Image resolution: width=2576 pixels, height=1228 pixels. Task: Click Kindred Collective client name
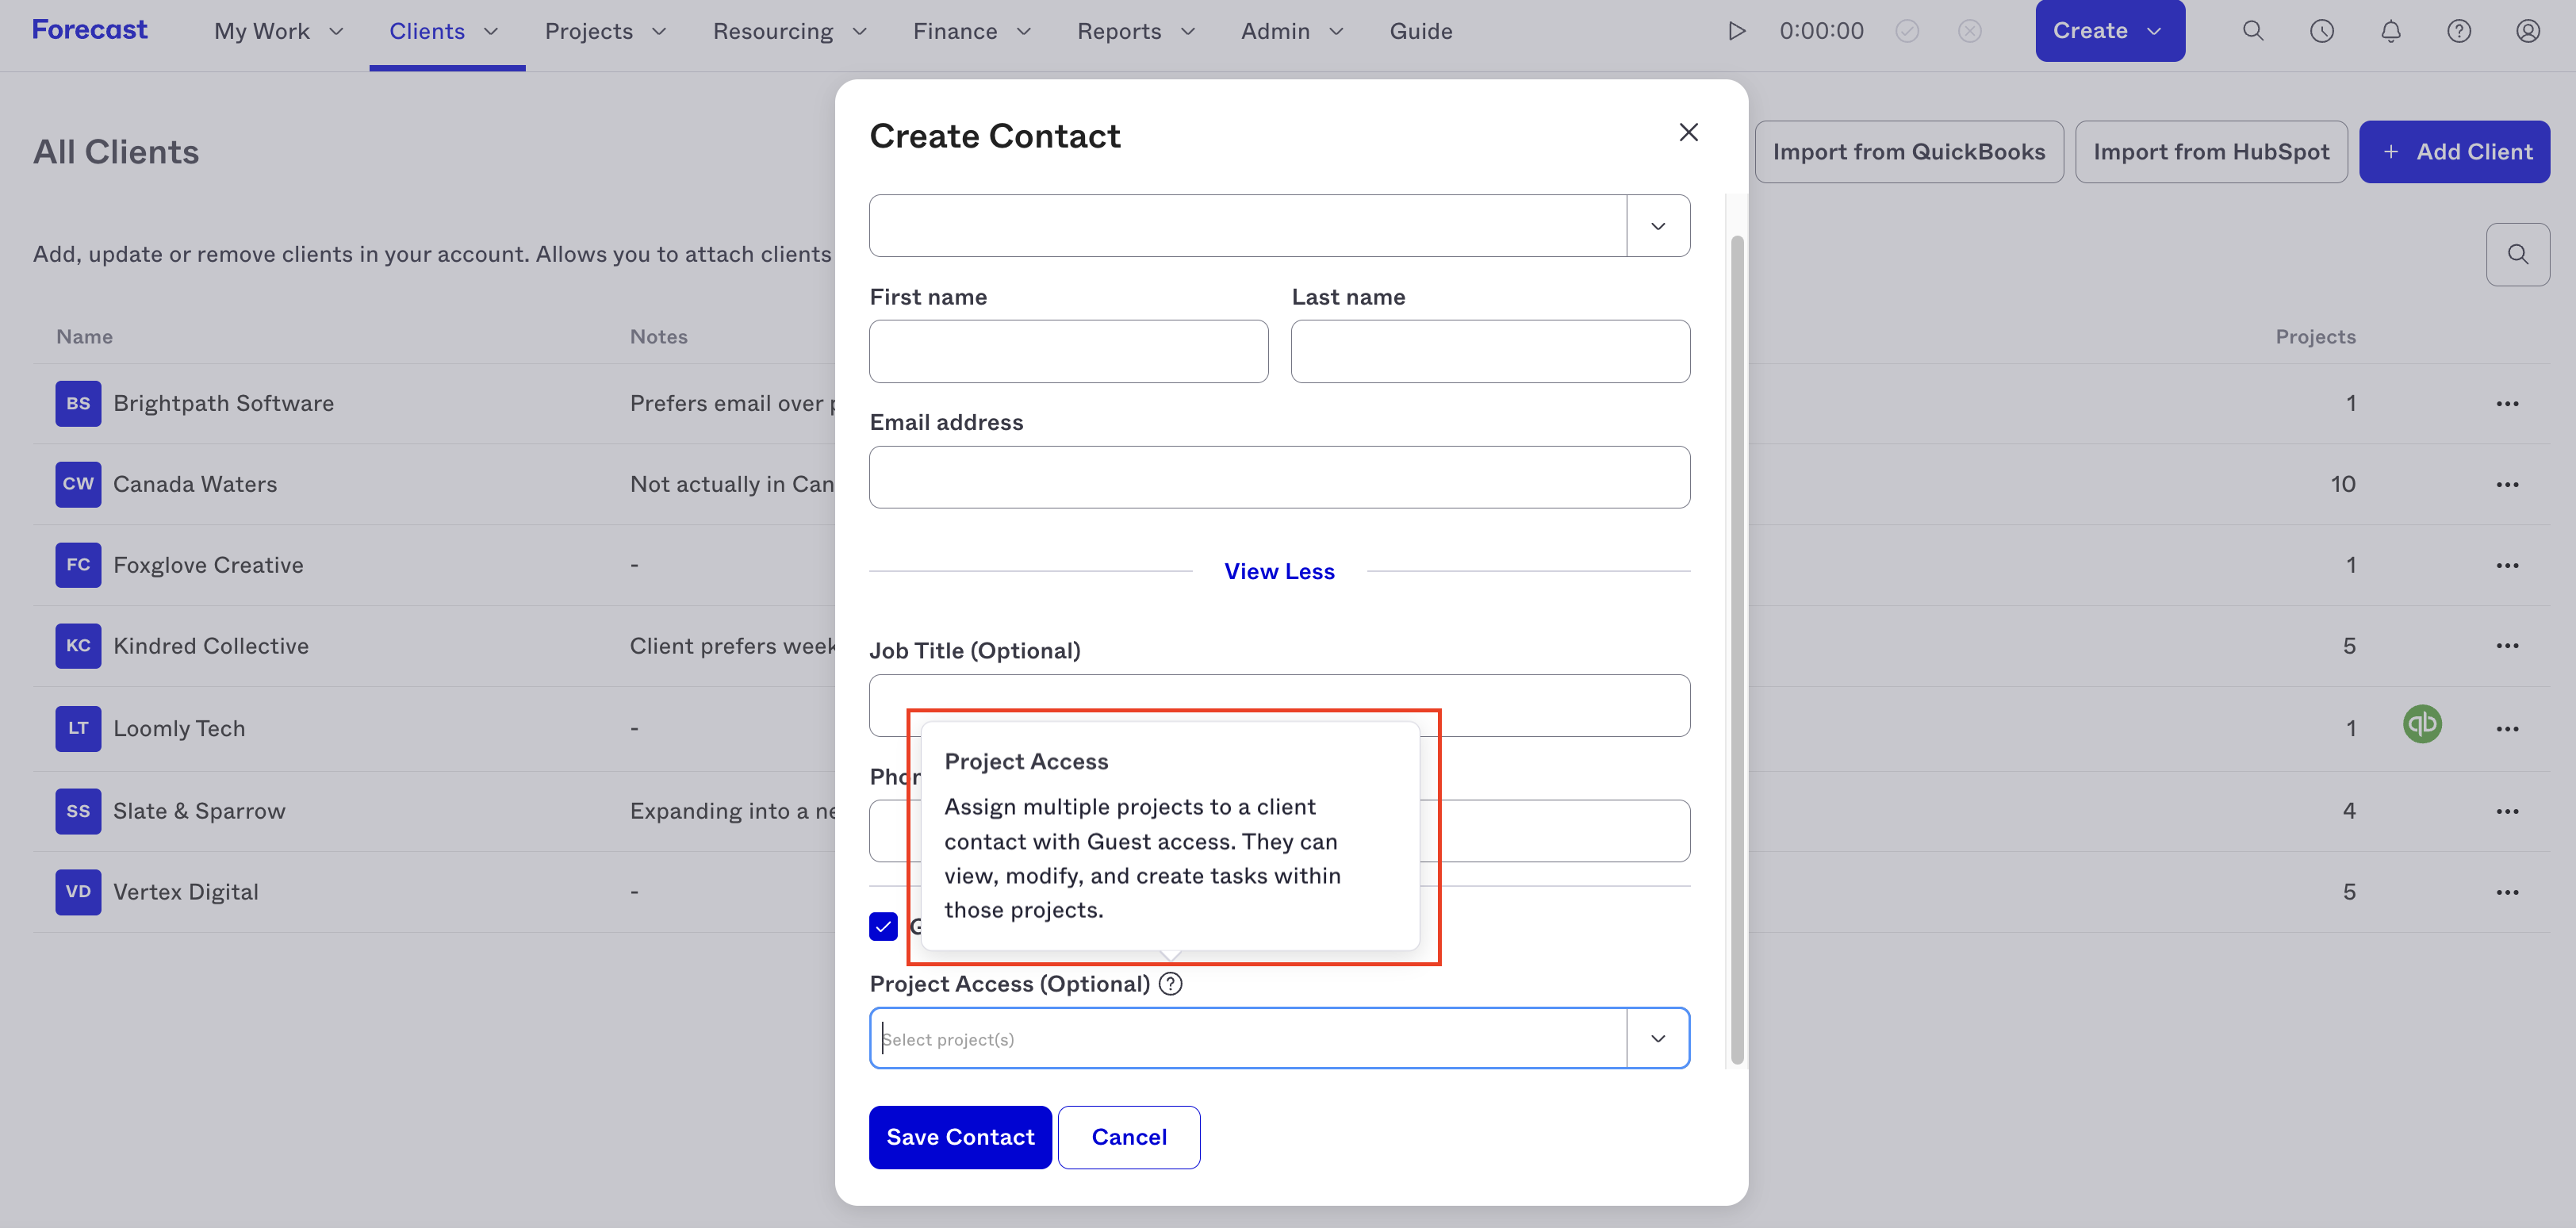tap(211, 646)
